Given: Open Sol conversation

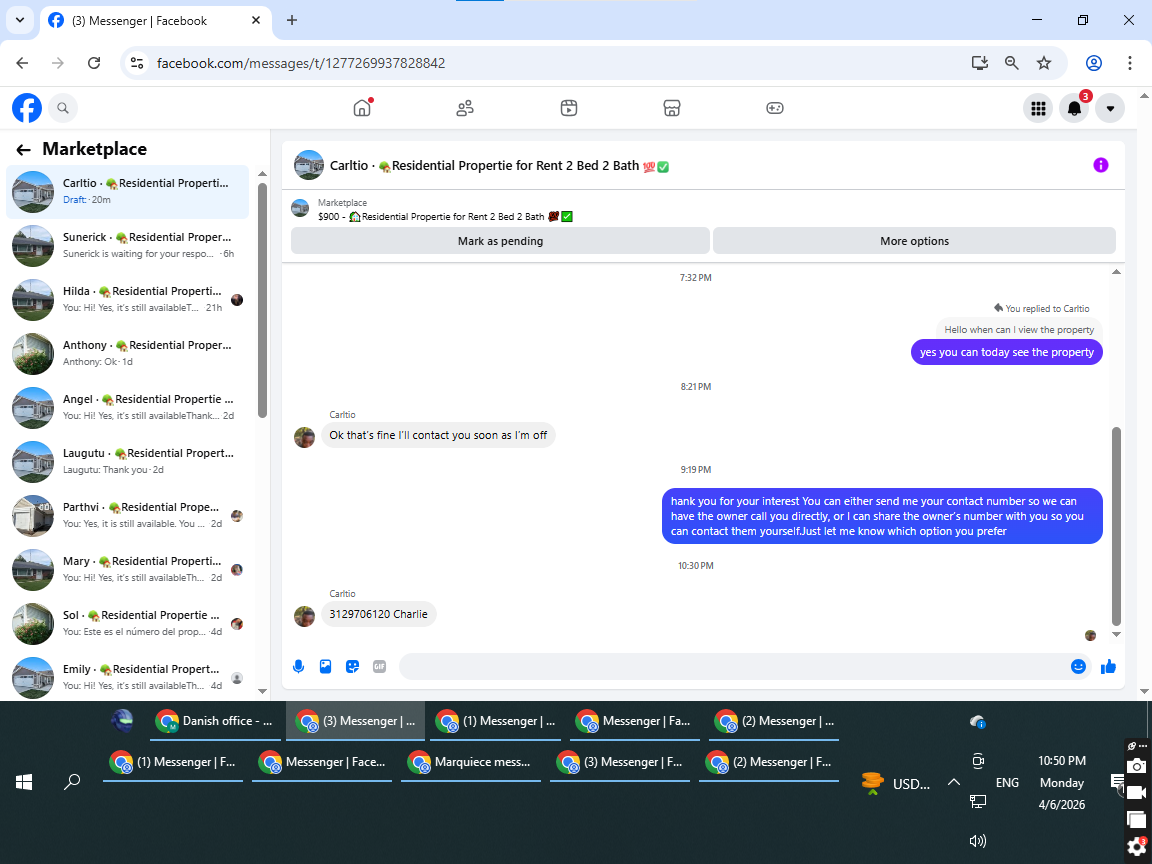Looking at the screenshot, I should click(x=128, y=624).
